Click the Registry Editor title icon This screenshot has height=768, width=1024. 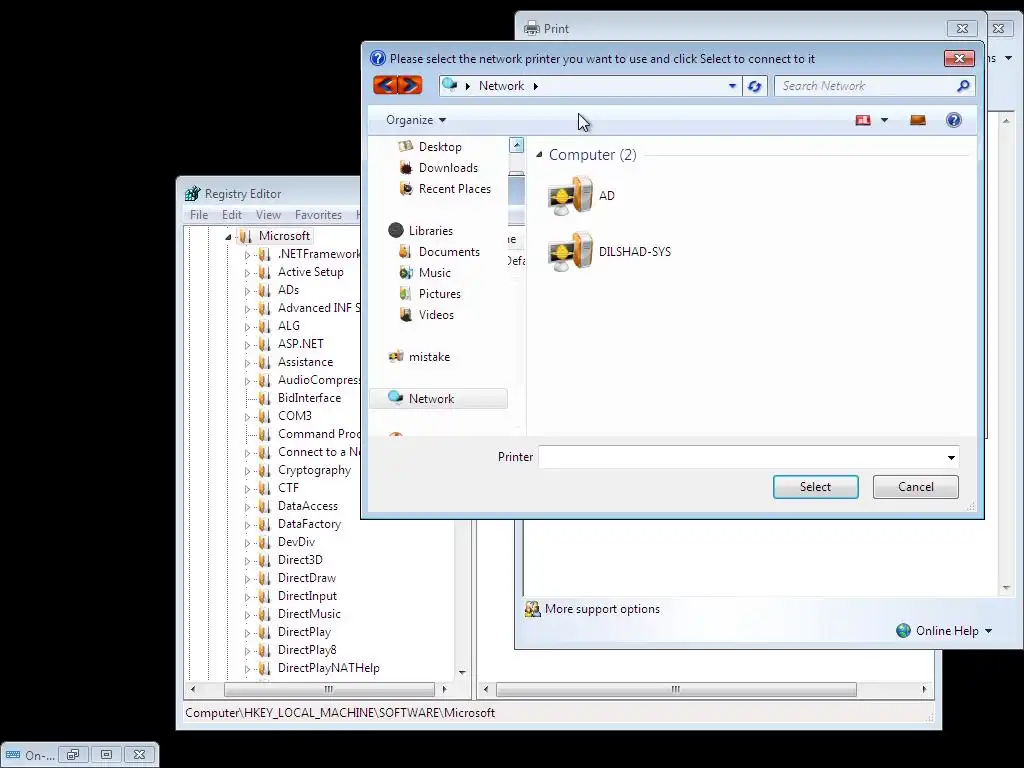192,193
